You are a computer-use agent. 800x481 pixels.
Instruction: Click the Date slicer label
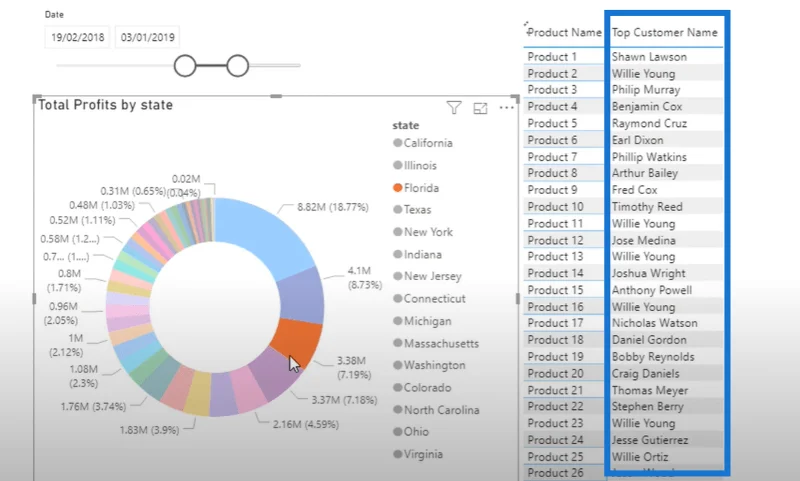[x=54, y=14]
